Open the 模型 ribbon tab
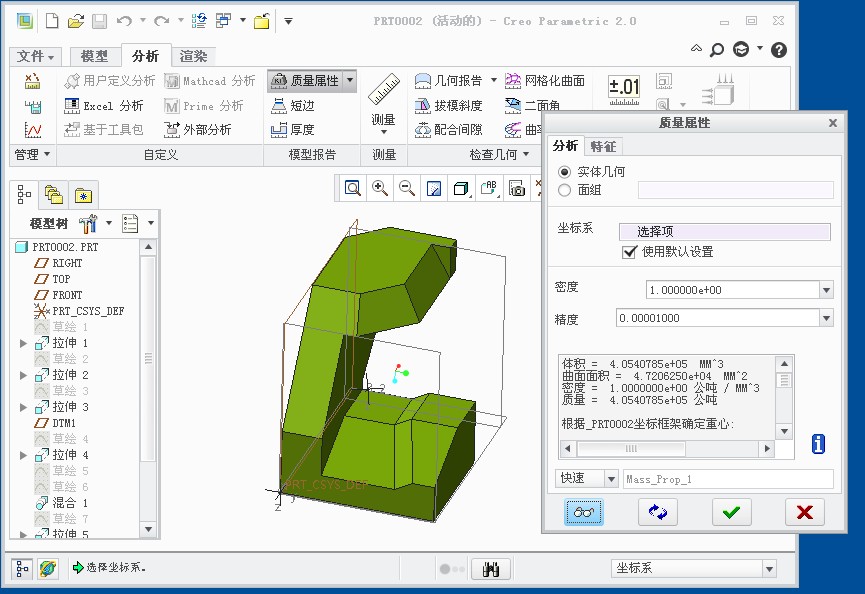This screenshot has width=865, height=594. (x=94, y=57)
